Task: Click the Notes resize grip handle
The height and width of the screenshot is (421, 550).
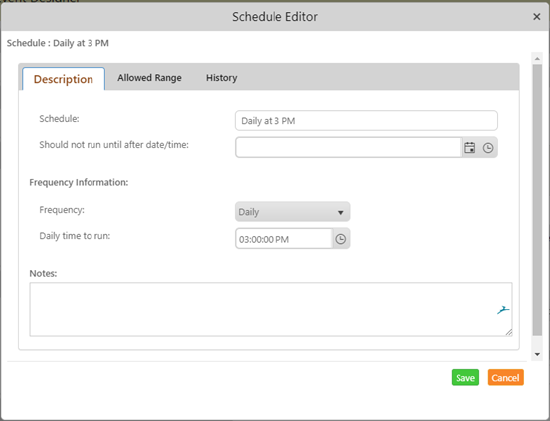Action: 509,332
